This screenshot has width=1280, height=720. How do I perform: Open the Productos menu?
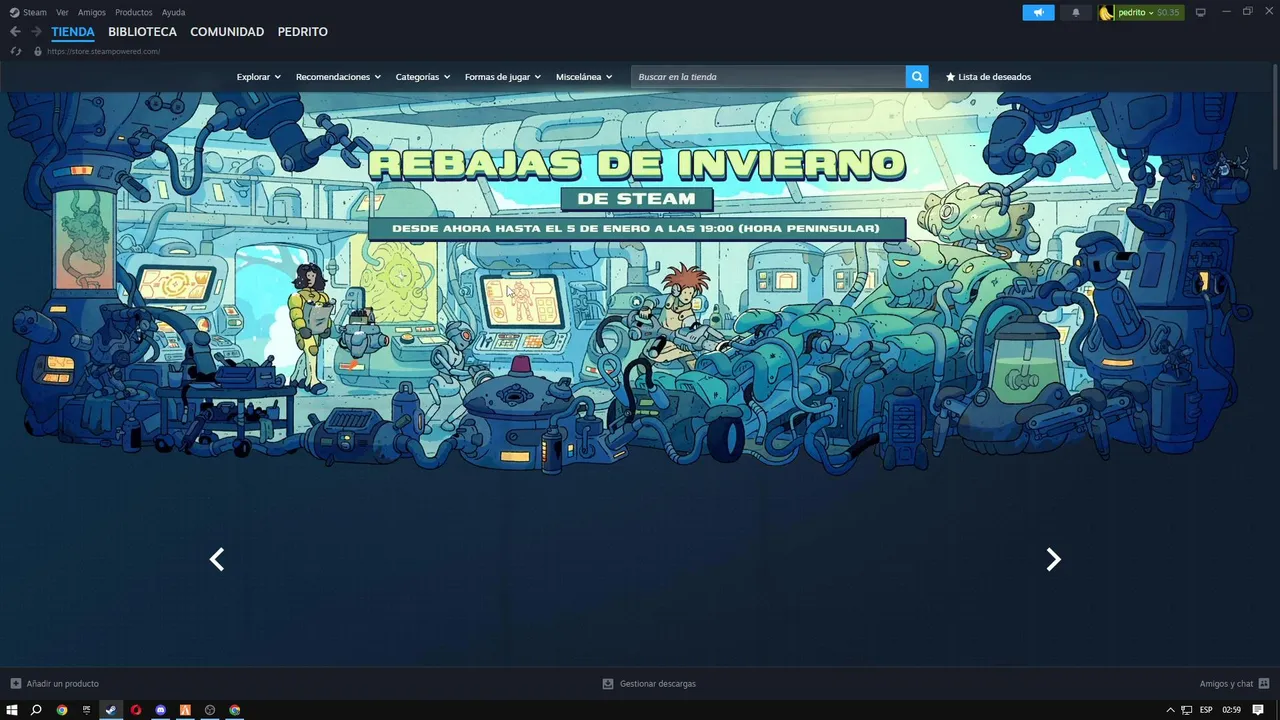(x=134, y=12)
